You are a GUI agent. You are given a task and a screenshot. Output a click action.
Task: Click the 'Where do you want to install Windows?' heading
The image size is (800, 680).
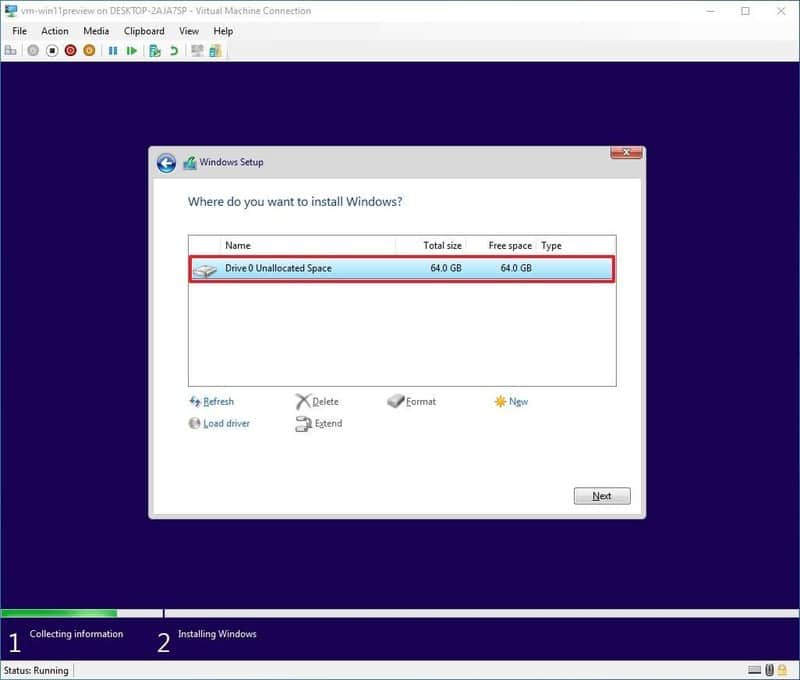click(x=295, y=202)
